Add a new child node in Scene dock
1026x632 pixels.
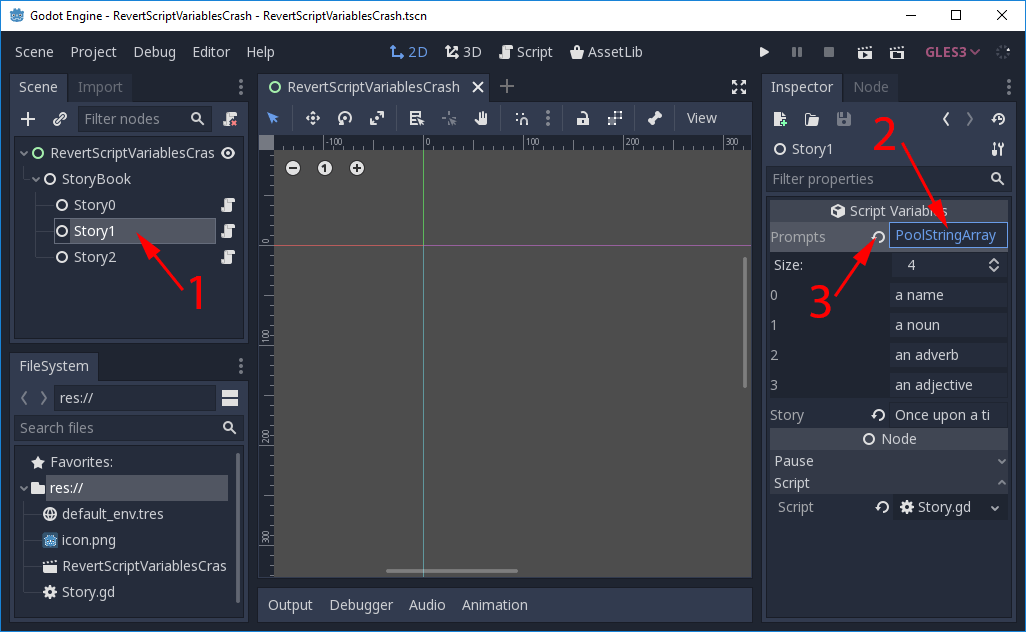coord(26,118)
